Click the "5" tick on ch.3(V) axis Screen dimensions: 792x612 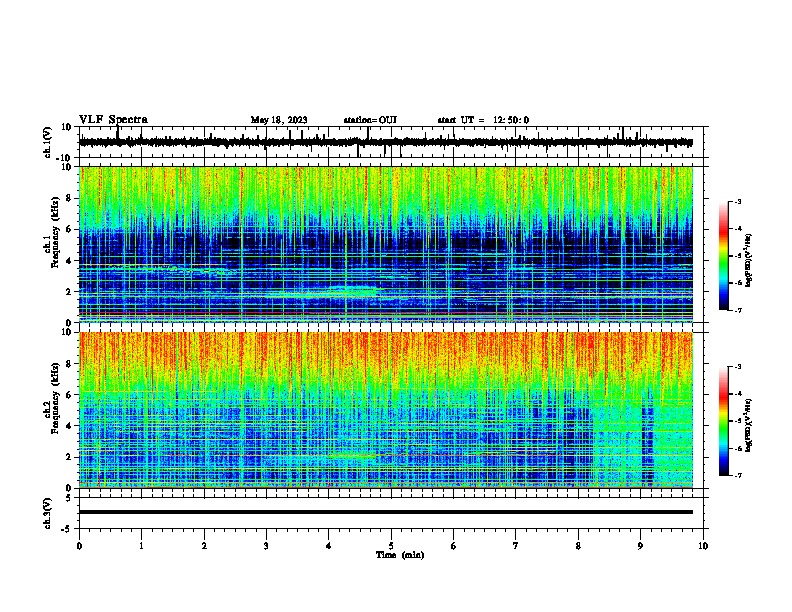point(69,498)
